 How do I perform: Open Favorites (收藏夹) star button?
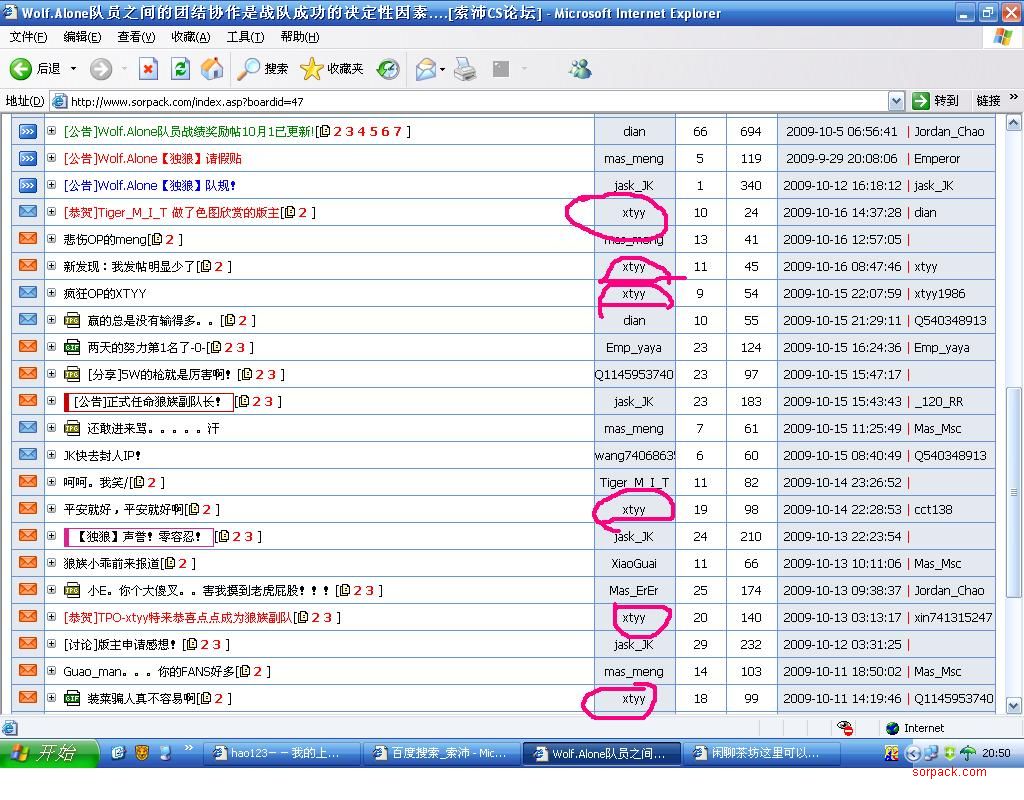coord(332,69)
